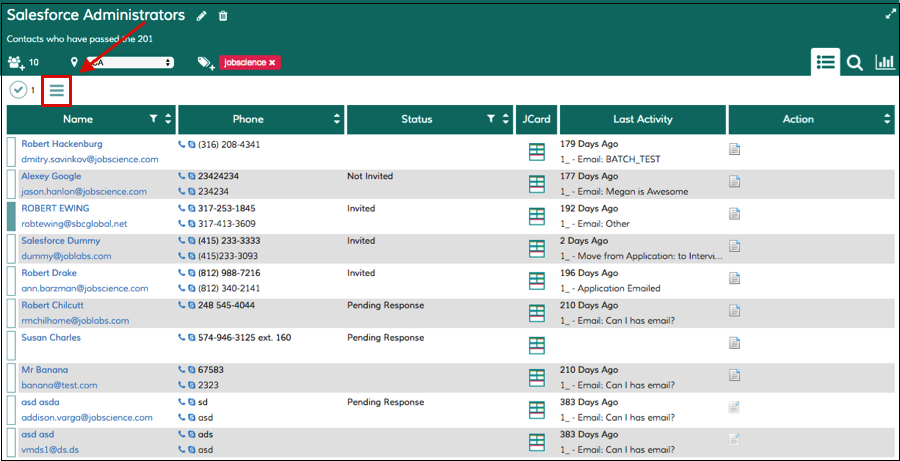900x461 pixels.
Task: Open action document for Alexey Google
Action: pyautogui.click(x=734, y=181)
